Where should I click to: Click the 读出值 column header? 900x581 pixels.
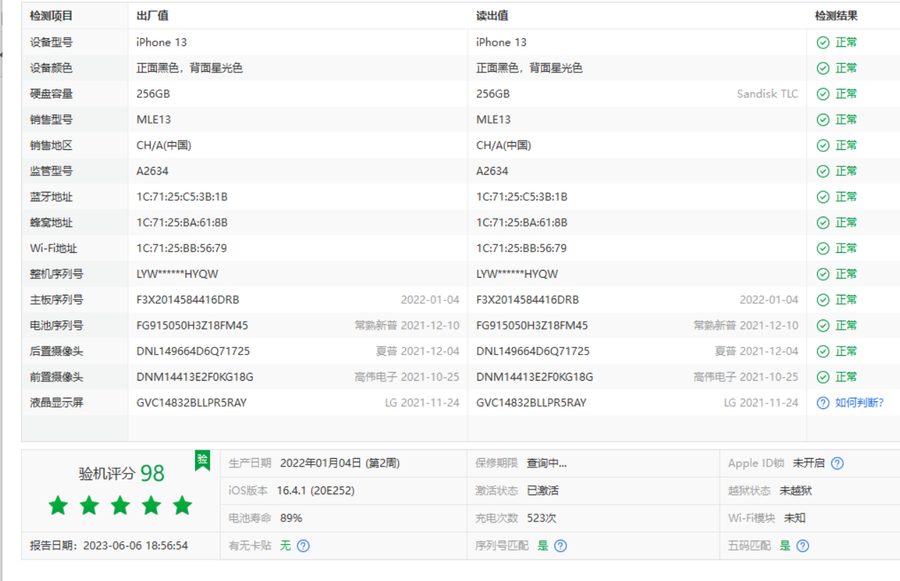[492, 16]
